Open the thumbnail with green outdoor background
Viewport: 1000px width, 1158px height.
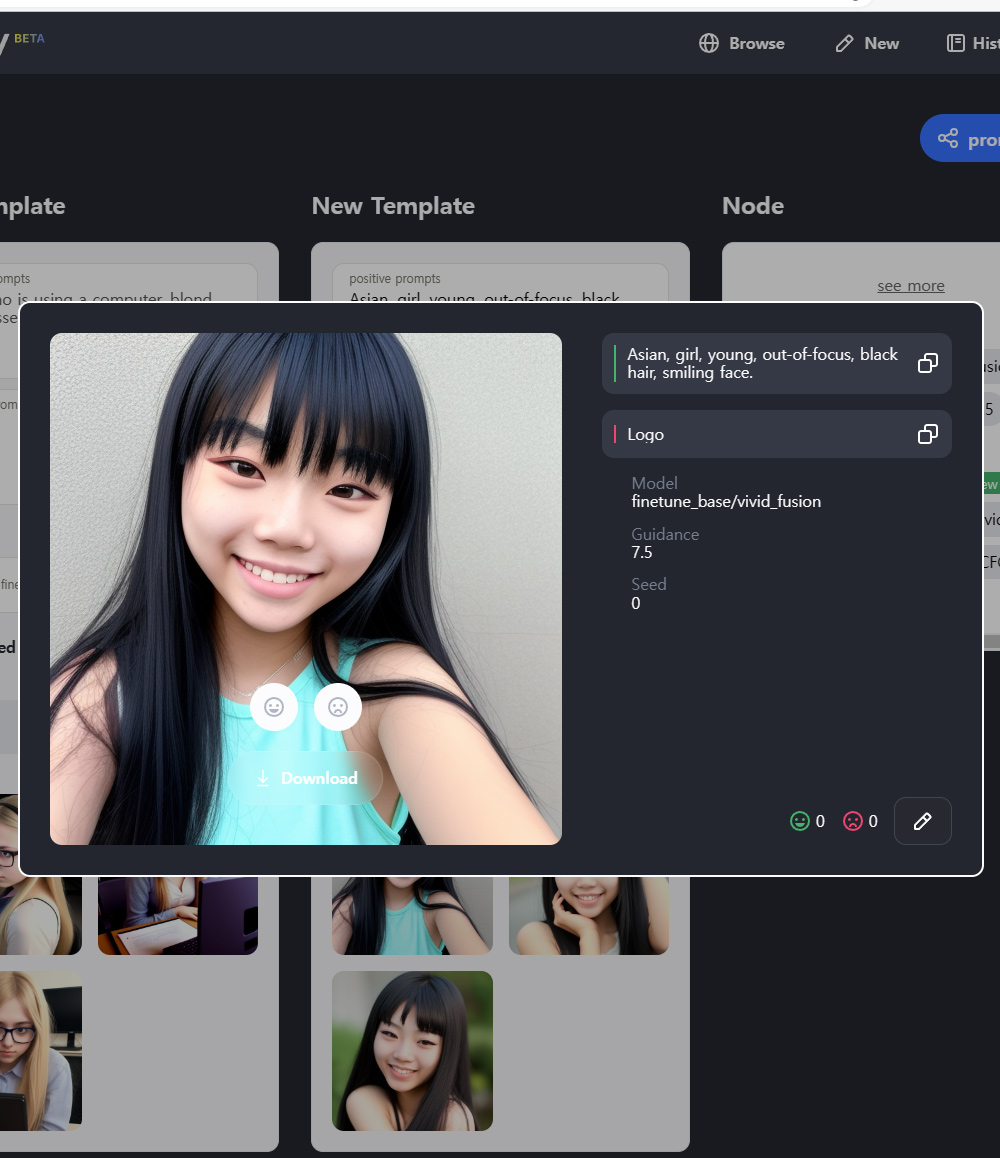(412, 1051)
